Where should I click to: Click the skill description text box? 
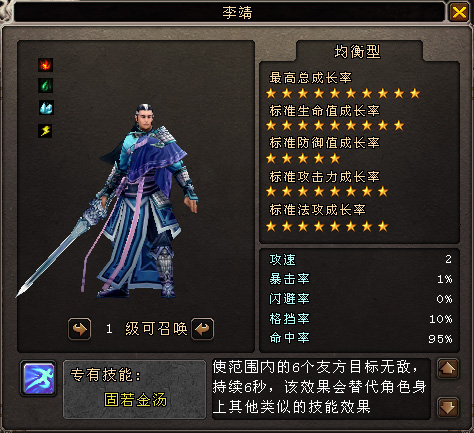click(x=321, y=388)
